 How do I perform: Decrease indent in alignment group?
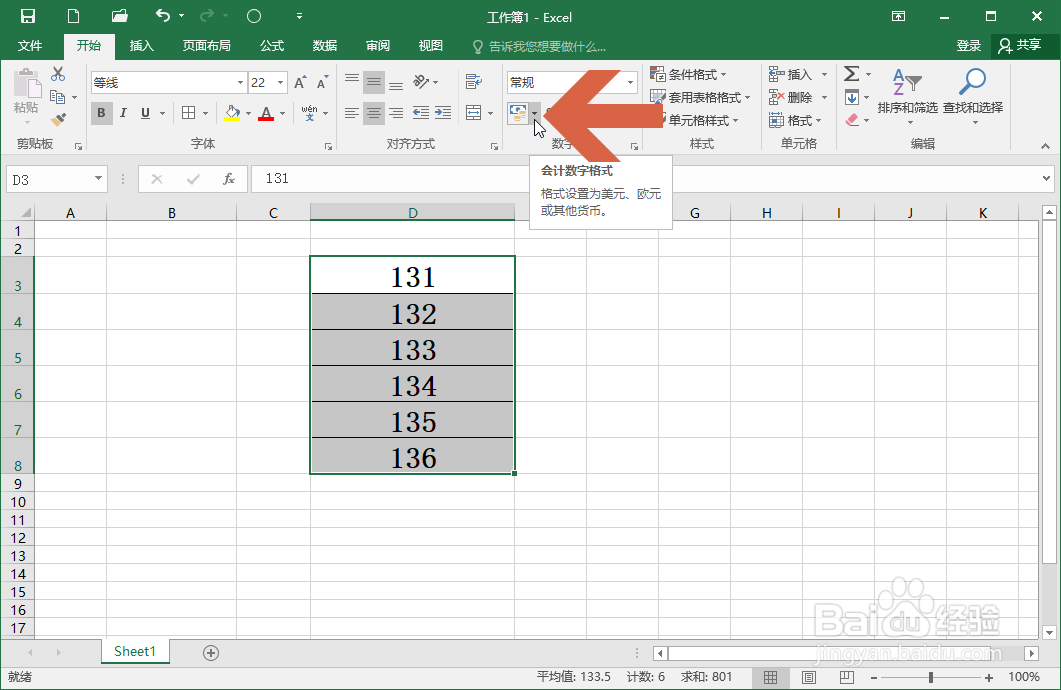420,113
